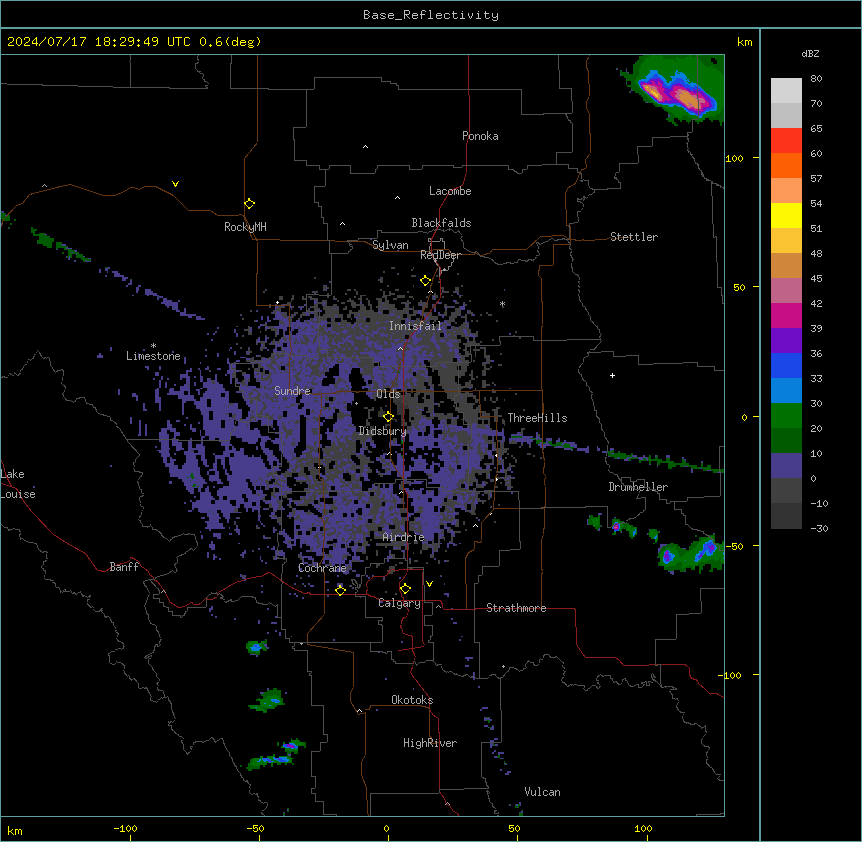Click the -50 tick on the right axis
862x842 pixels.
click(734, 546)
